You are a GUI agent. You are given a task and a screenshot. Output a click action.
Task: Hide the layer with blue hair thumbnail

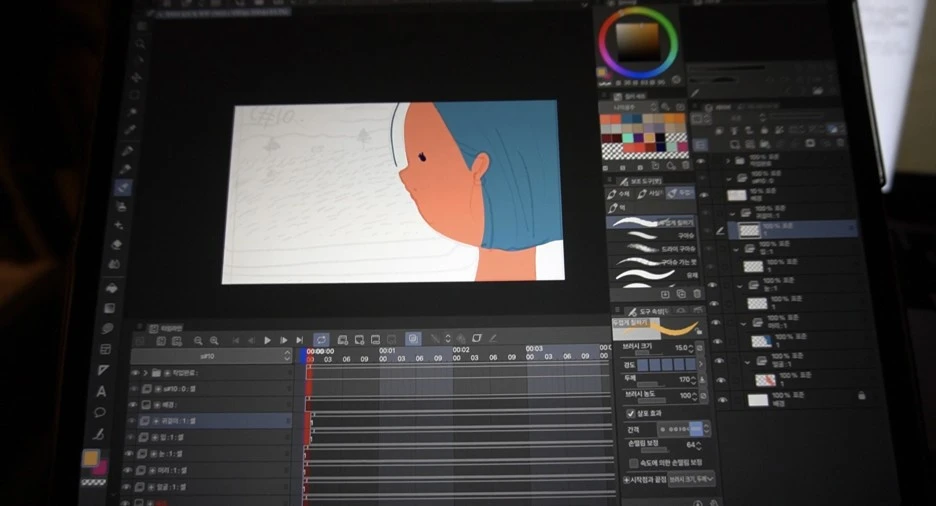(x=718, y=342)
